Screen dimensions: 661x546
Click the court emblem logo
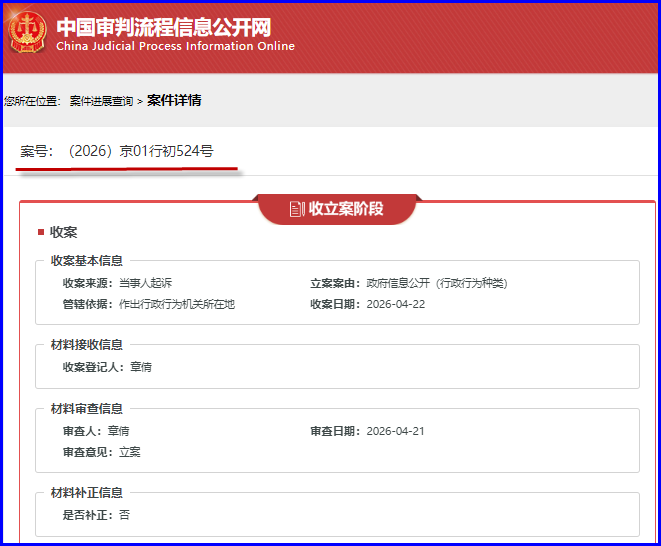[x=27, y=33]
